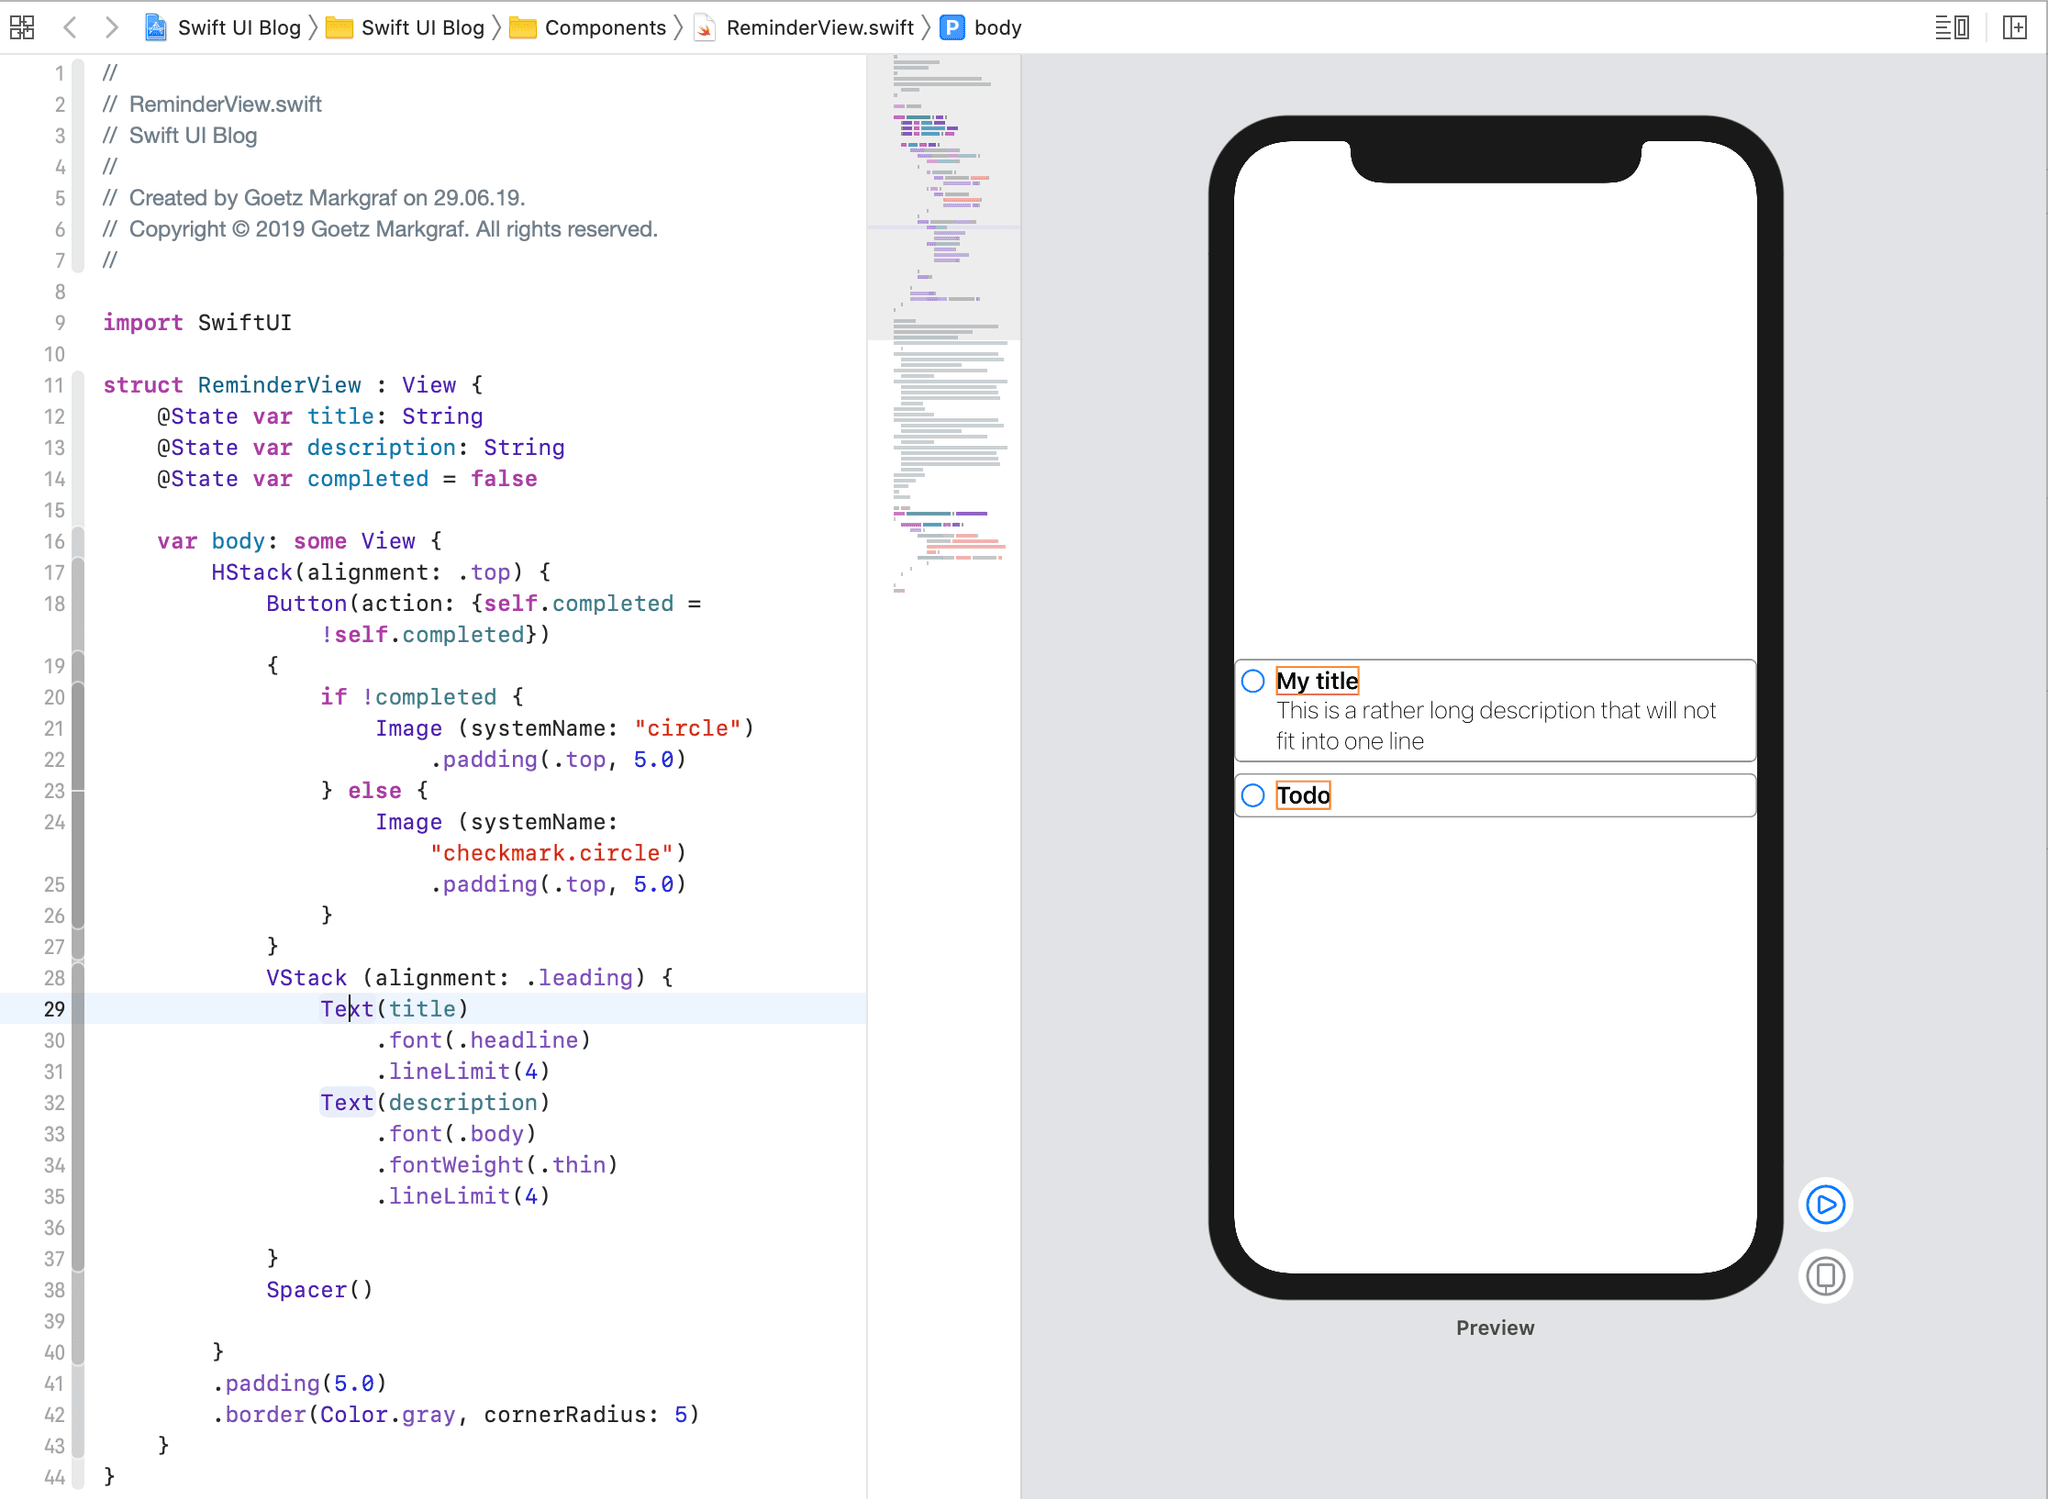The width and height of the screenshot is (2048, 1499).
Task: Click the Preview on Device button
Action: (1825, 1276)
